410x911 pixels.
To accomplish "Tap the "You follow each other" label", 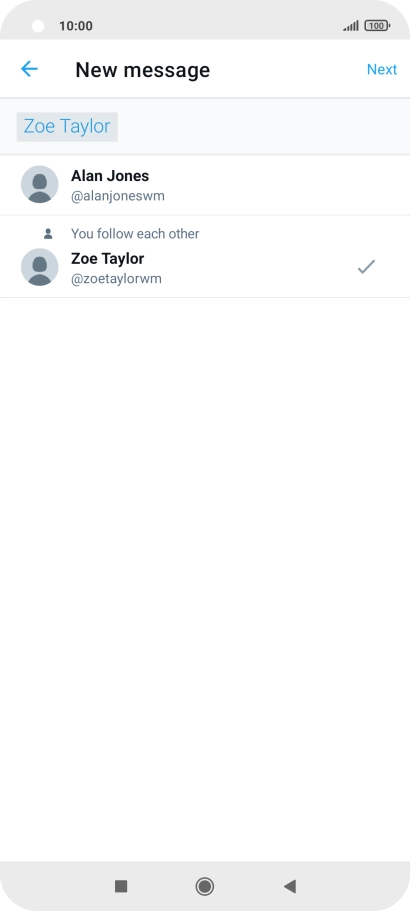I will click(x=135, y=234).
